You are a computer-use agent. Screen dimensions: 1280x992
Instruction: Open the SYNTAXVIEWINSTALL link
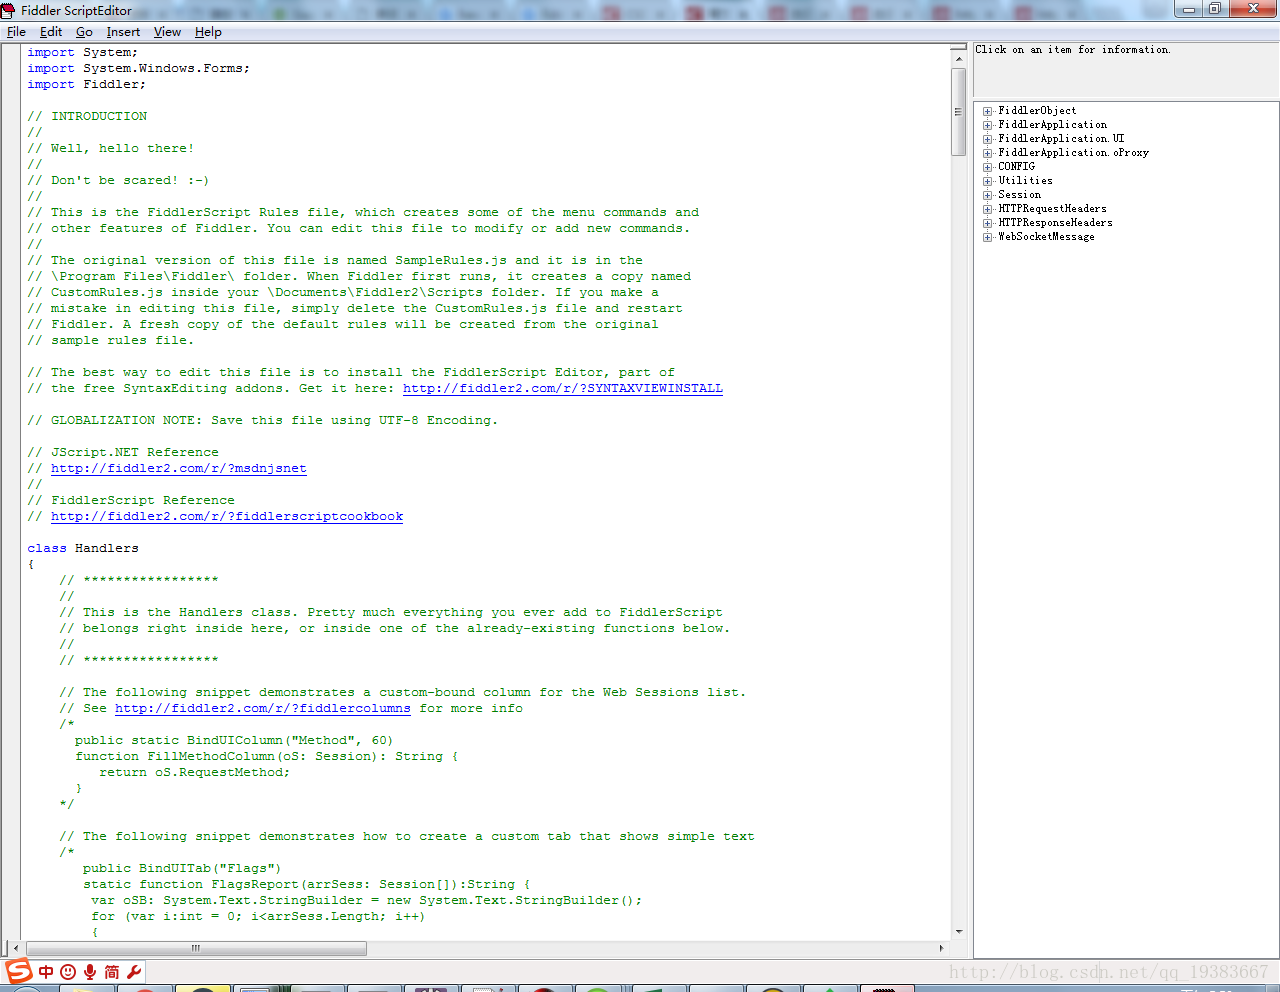coord(563,388)
